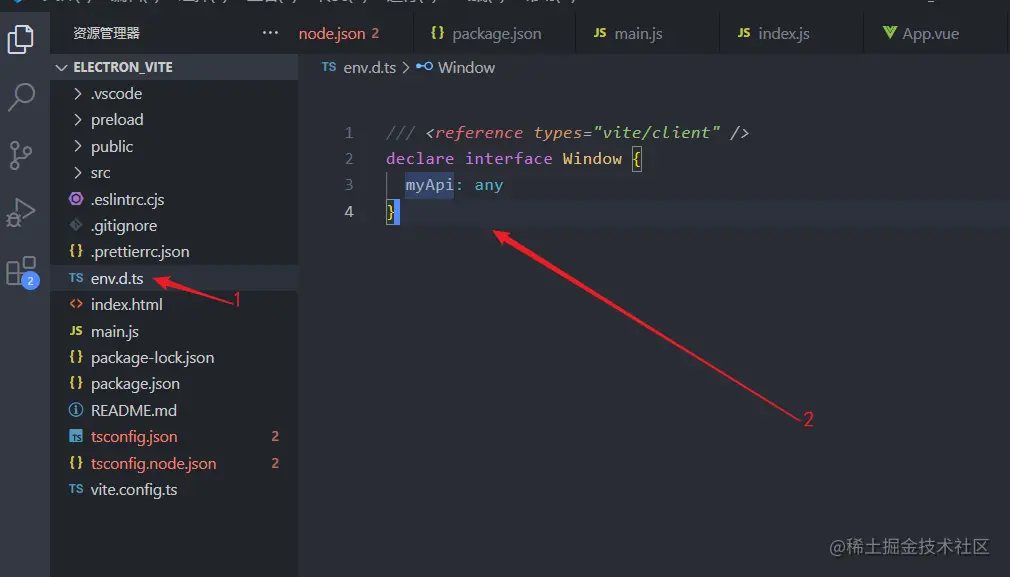
Task: Click the any type keyword on line 3
Action: click(x=489, y=185)
